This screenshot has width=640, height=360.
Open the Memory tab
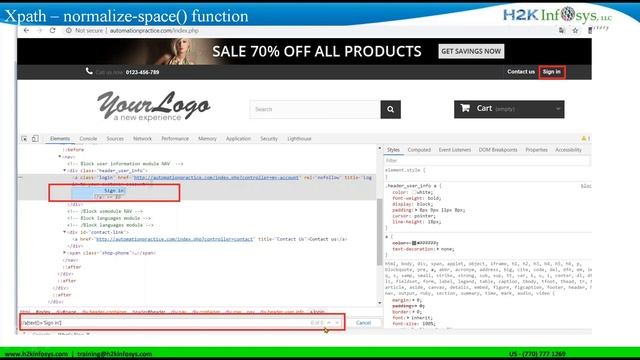pyautogui.click(x=207, y=139)
